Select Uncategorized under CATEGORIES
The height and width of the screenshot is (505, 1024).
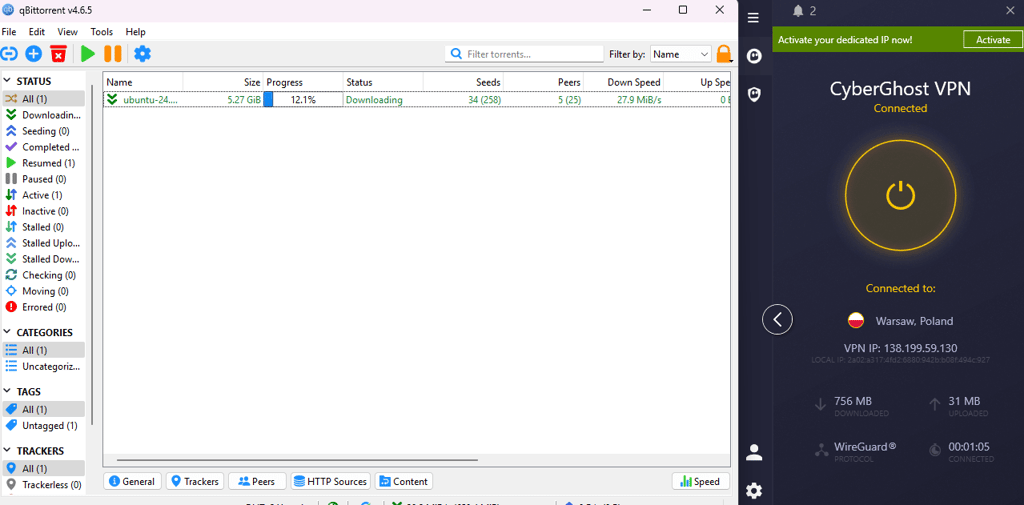(43, 366)
